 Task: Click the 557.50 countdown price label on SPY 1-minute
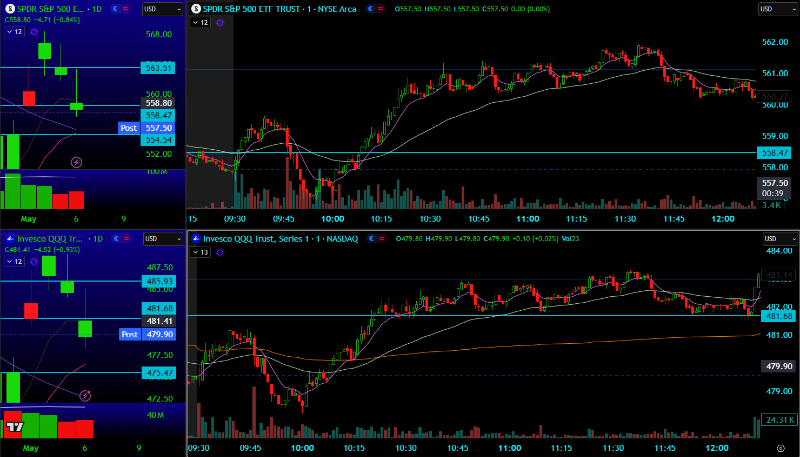775,188
